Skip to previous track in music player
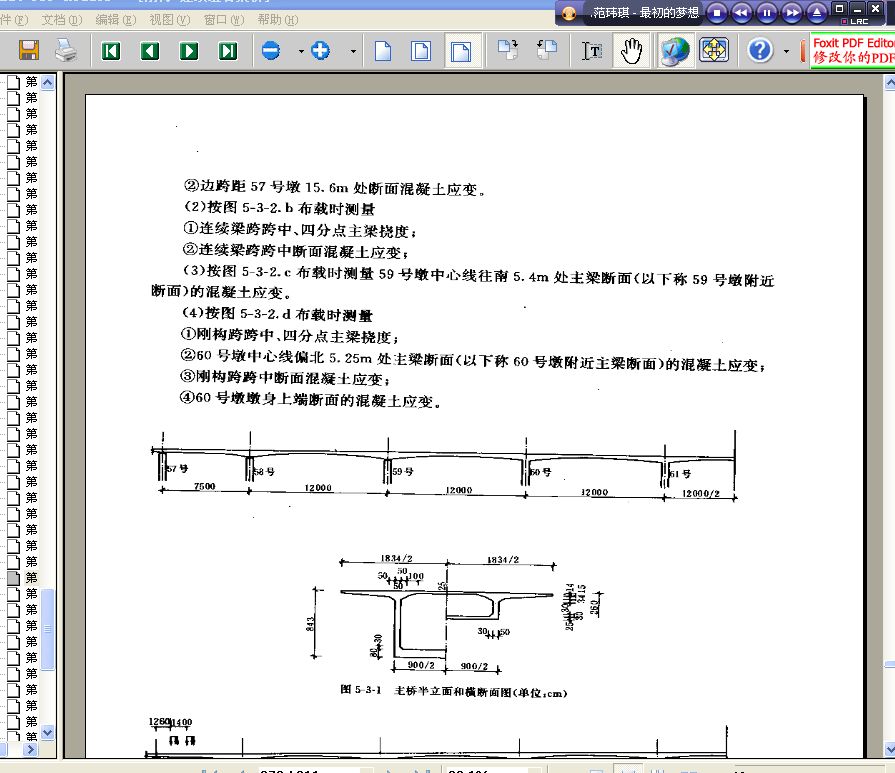This screenshot has height=773, width=895. [x=741, y=13]
